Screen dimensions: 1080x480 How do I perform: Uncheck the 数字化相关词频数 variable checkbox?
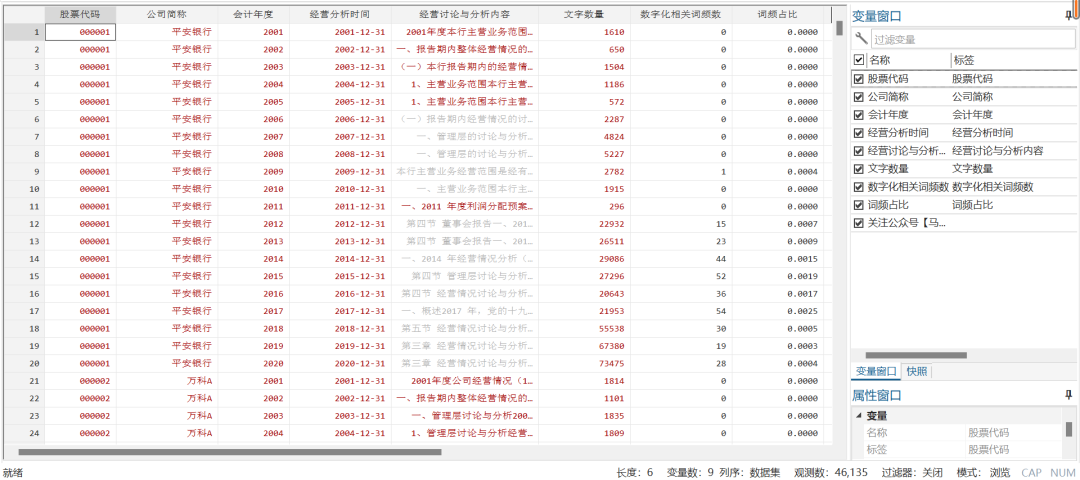coord(858,187)
